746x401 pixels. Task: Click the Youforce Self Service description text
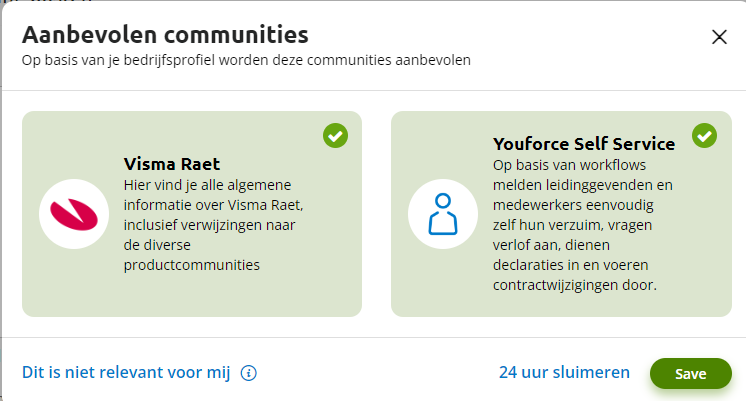580,225
